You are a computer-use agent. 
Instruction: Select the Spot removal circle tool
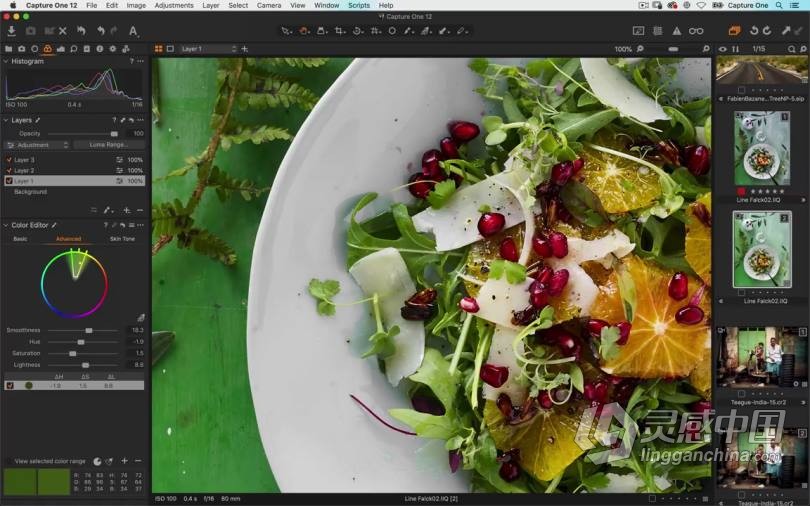tap(392, 31)
